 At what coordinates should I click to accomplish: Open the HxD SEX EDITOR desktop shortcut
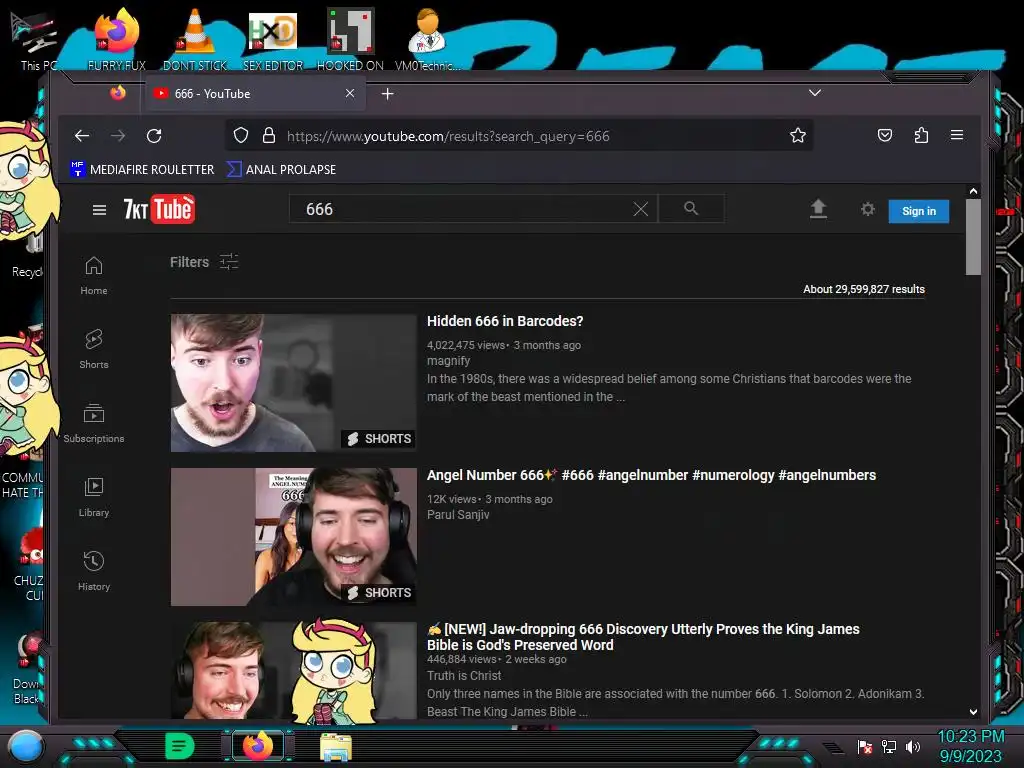273,40
